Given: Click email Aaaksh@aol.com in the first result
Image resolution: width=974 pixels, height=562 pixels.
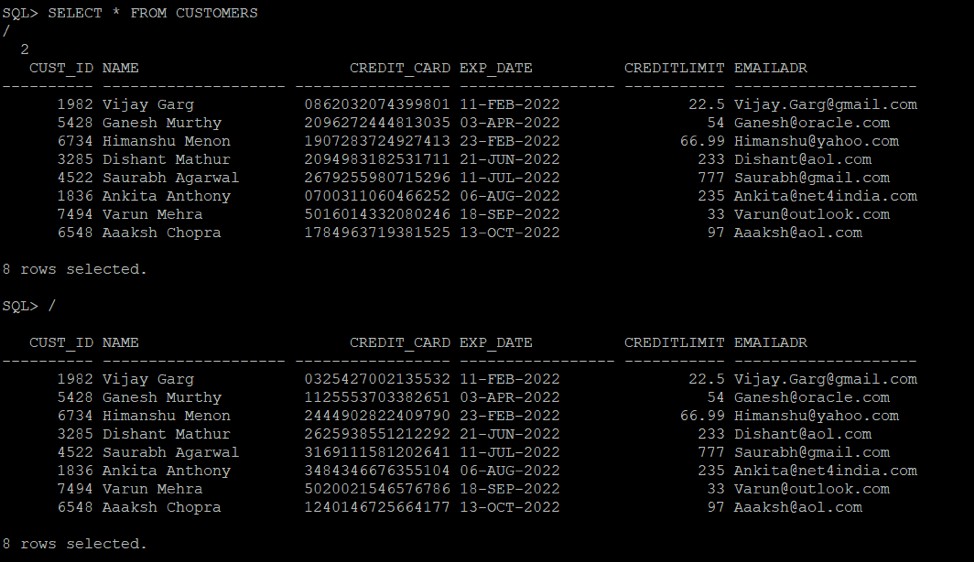Looking at the screenshot, I should pyautogui.click(x=798, y=232).
